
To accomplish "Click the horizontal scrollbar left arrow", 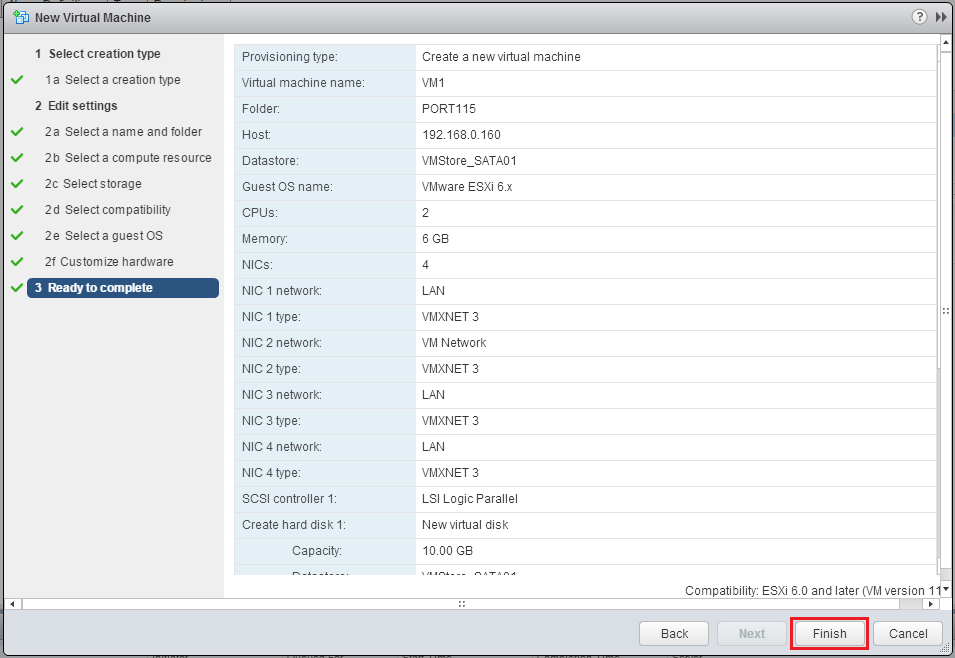I will tap(13, 604).
